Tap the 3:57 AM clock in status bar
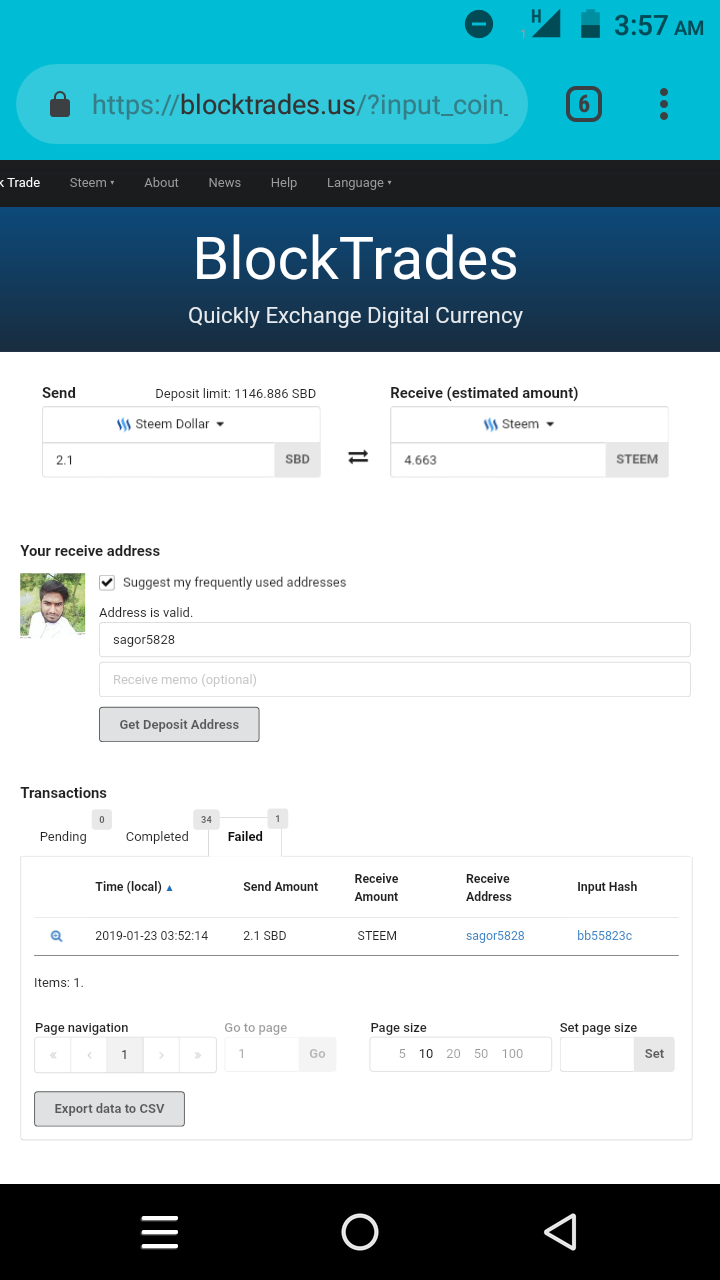 [659, 25]
